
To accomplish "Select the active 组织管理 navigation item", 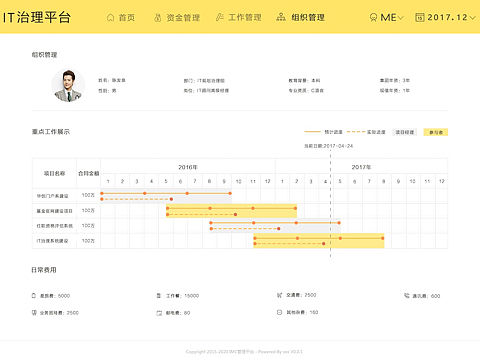I will (x=308, y=17).
